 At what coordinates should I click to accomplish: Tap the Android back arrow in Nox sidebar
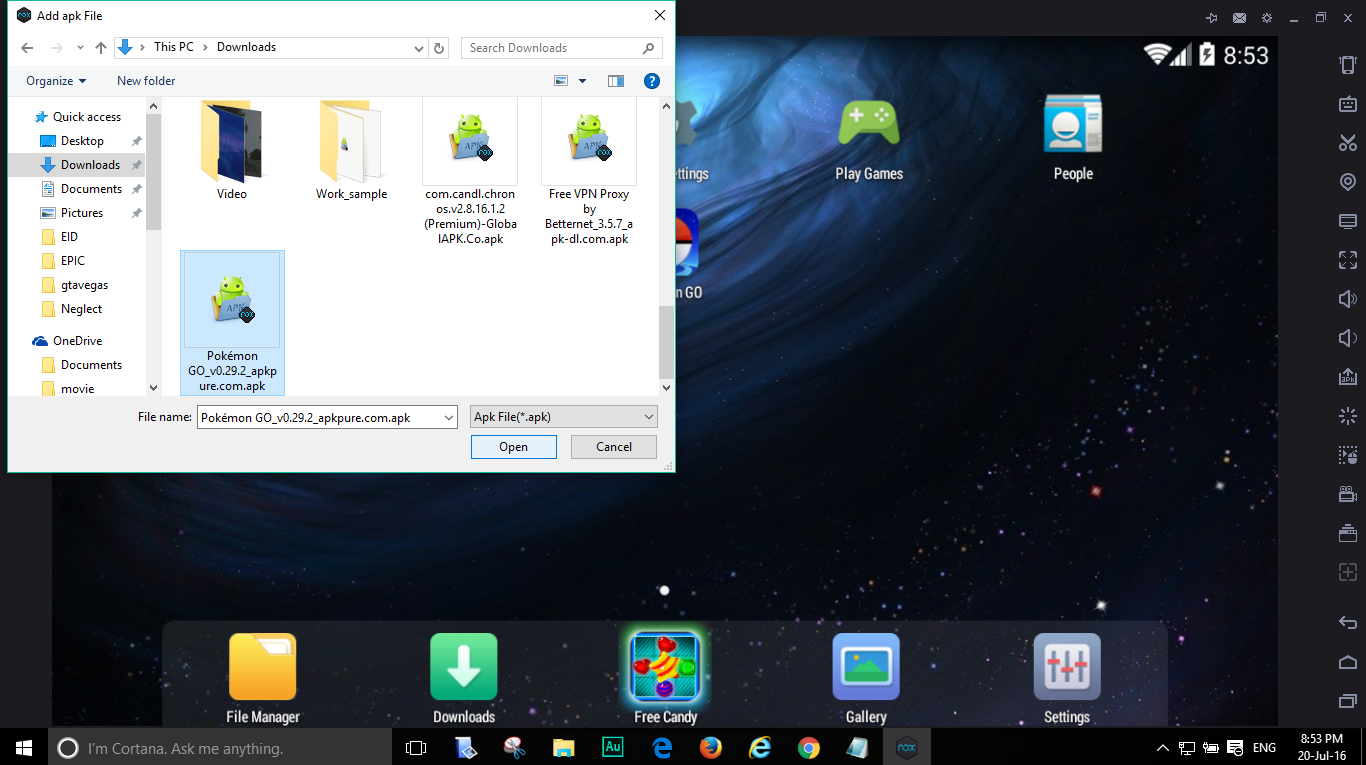(1347, 622)
